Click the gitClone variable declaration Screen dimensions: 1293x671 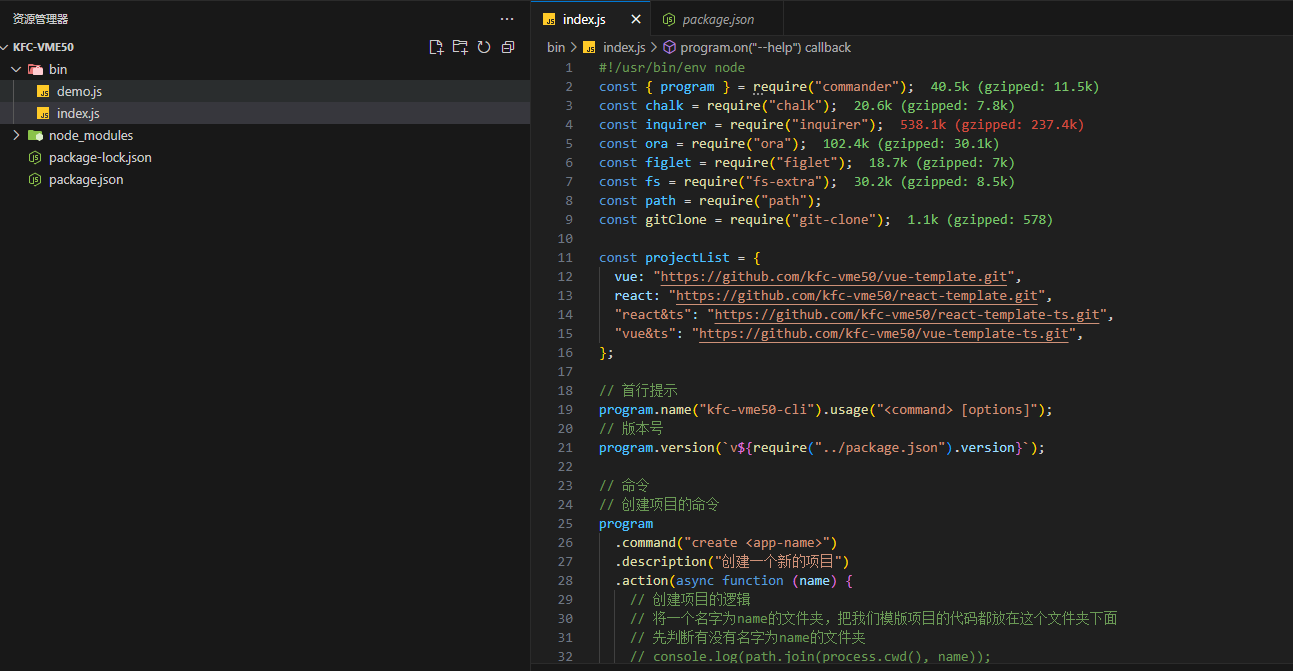point(676,219)
